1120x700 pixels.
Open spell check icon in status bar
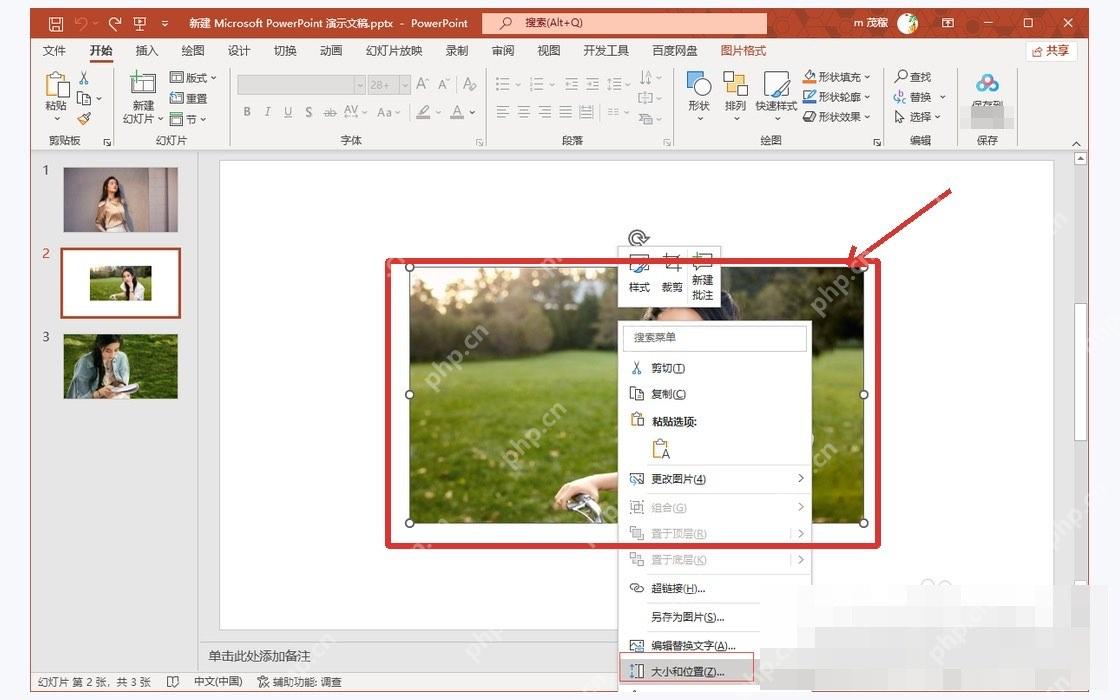click(x=172, y=682)
